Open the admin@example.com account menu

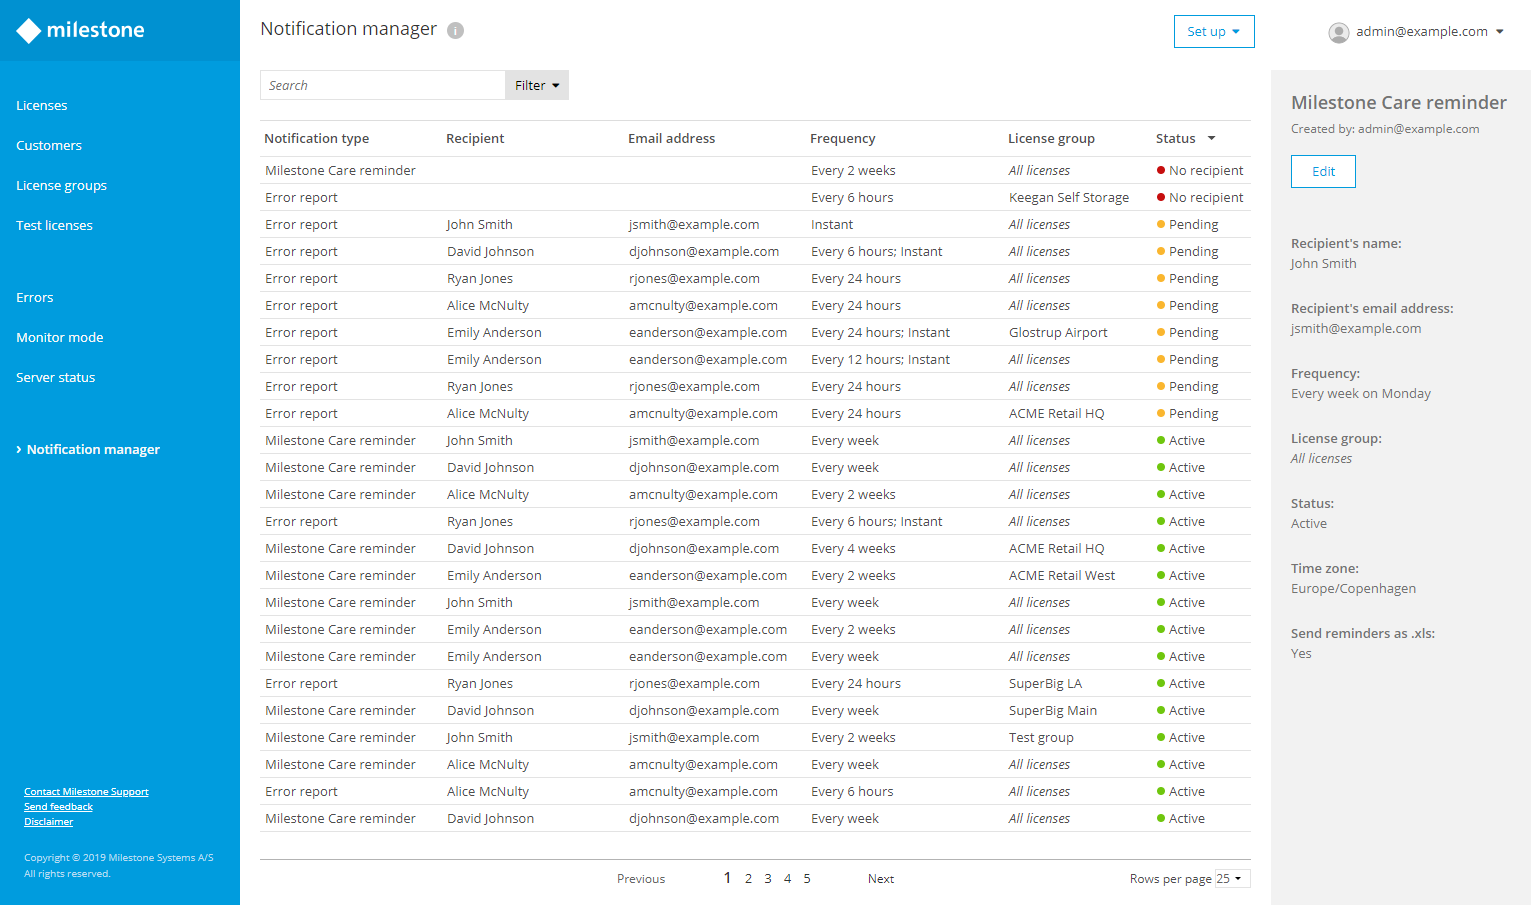[x=1420, y=31]
